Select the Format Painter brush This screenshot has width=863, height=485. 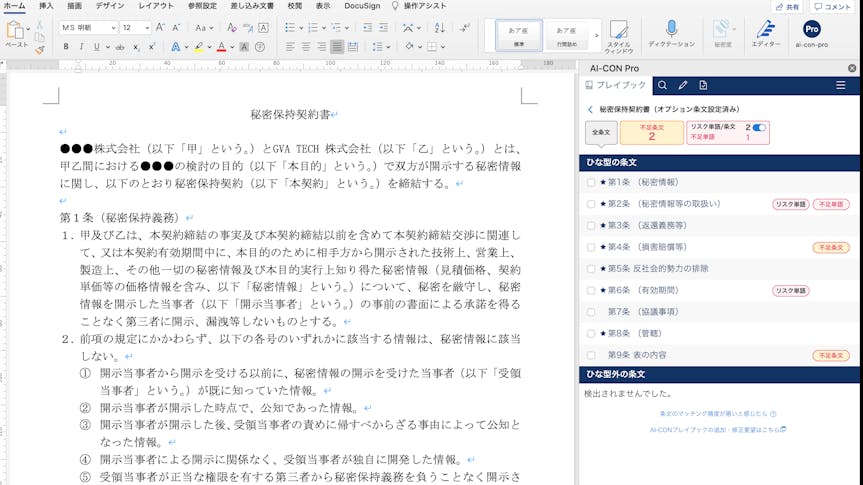point(40,50)
